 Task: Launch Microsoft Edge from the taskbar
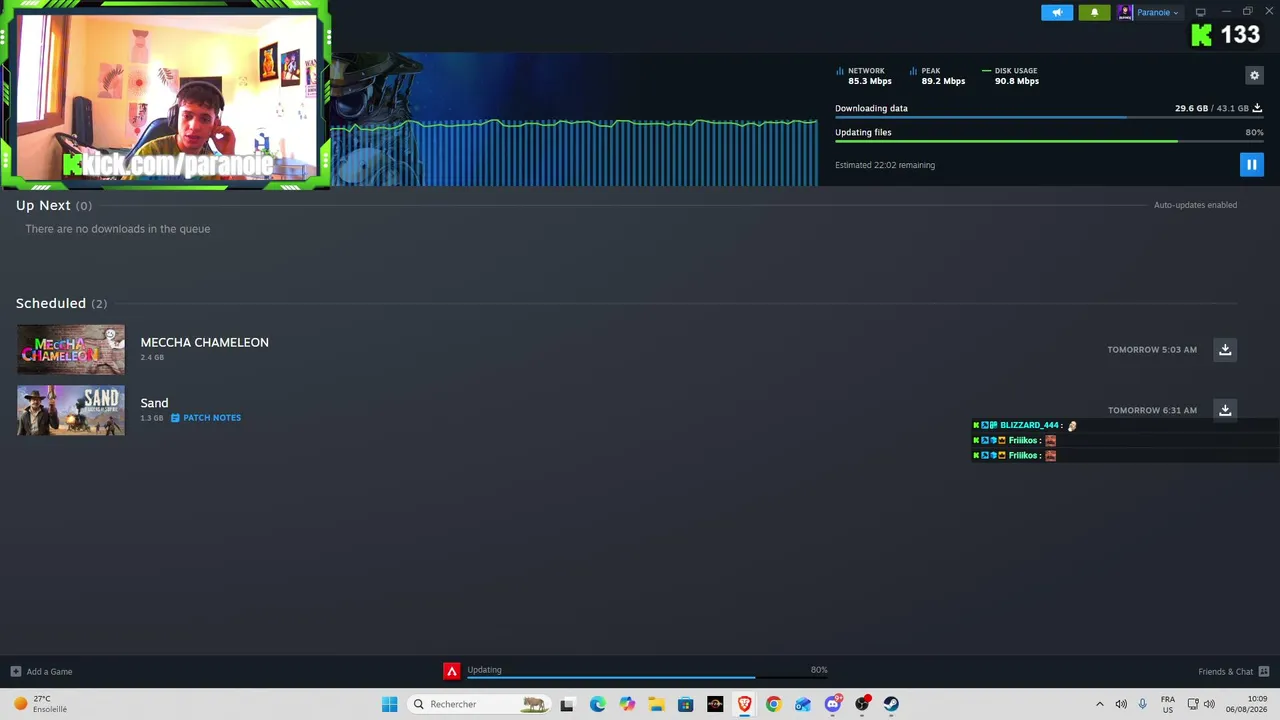pos(597,704)
